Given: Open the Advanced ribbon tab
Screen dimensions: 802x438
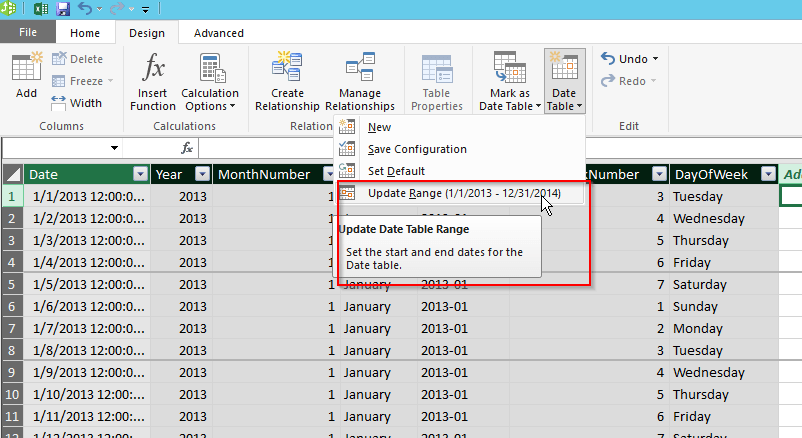Looking at the screenshot, I should 218,33.
